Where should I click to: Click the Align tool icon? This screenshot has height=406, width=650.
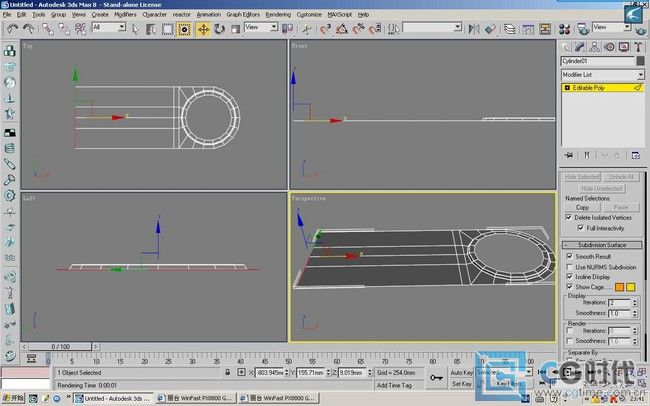tap(490, 29)
